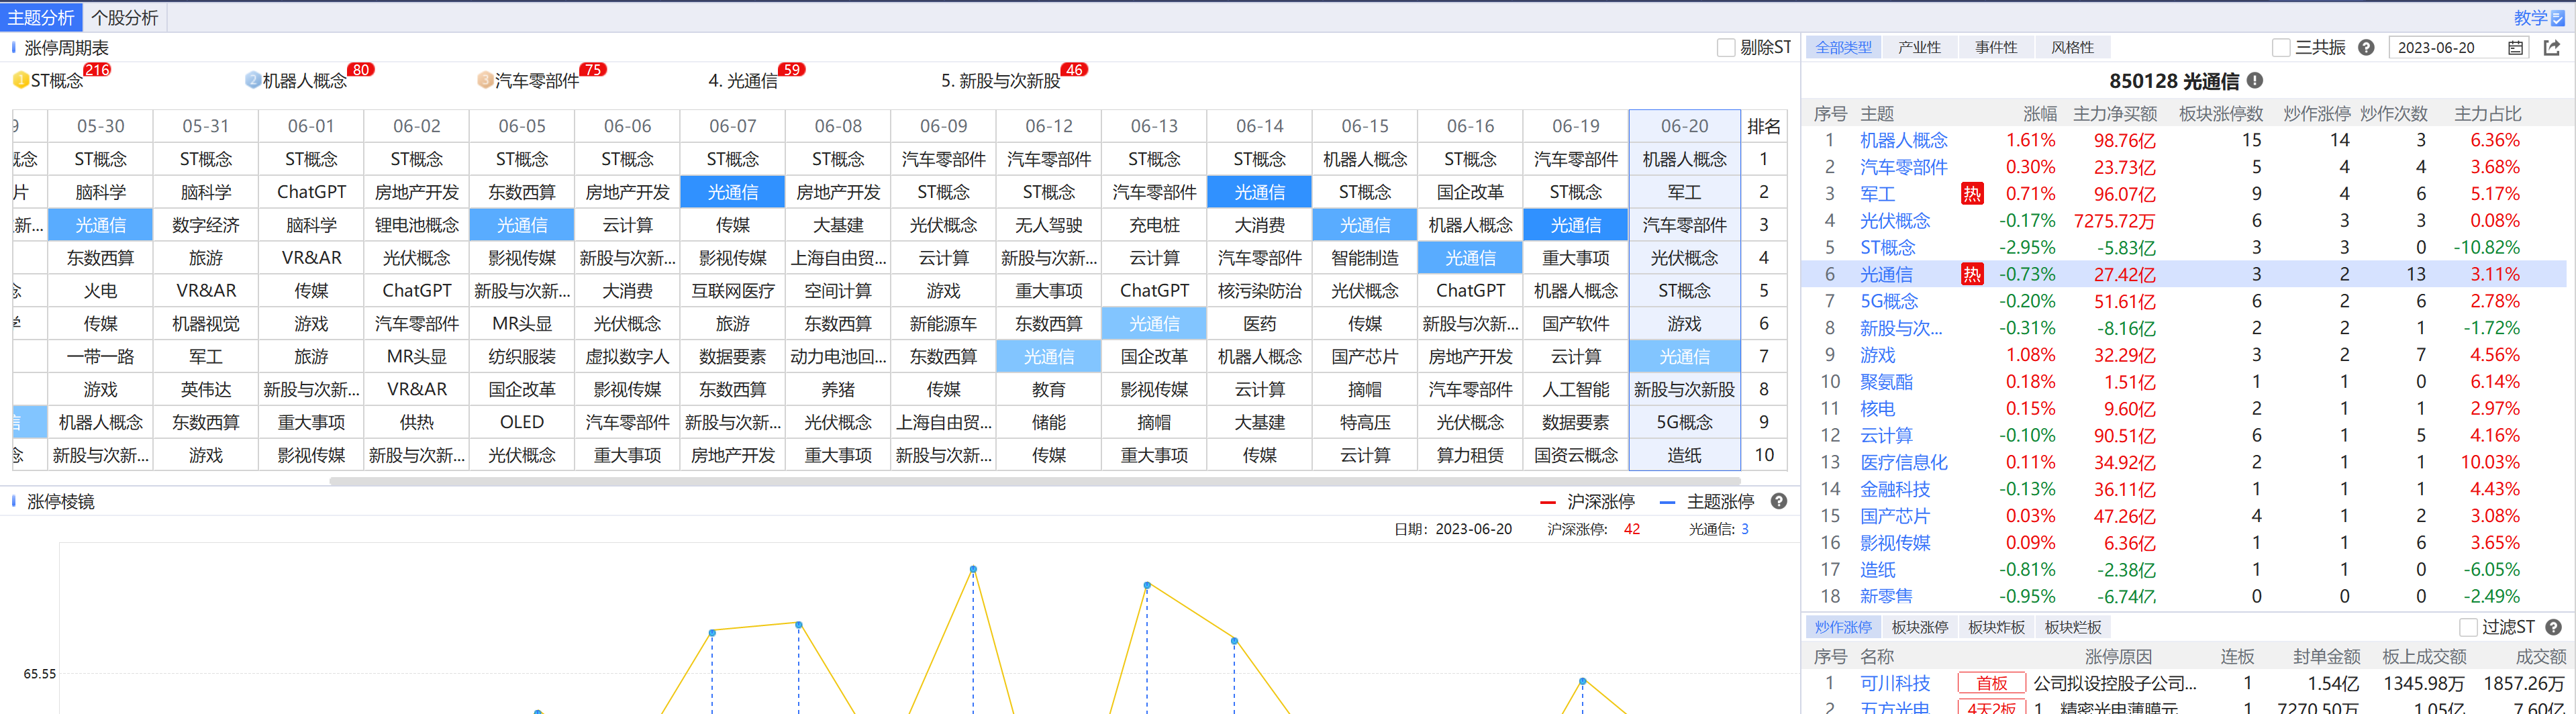Sort by 涨幅 column header
2576x714 pixels.
point(2040,113)
